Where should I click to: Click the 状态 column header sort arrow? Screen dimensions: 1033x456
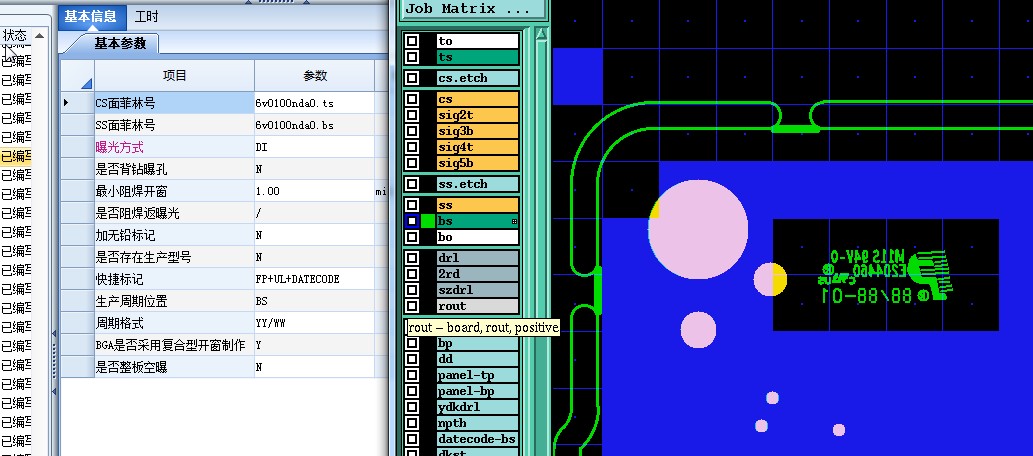pyautogui.click(x=39, y=36)
